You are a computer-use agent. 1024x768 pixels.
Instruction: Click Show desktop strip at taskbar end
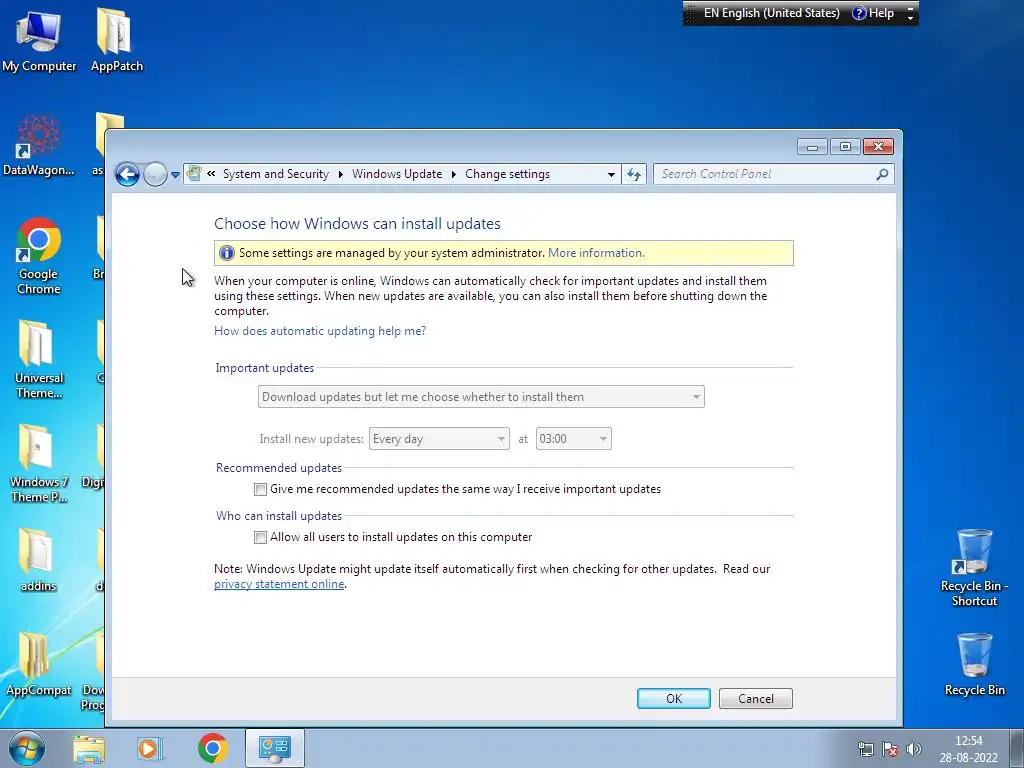point(1018,748)
